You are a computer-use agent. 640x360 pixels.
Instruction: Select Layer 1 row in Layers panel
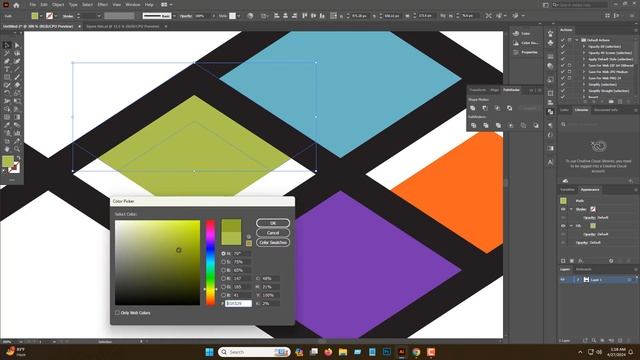[x=598, y=280]
